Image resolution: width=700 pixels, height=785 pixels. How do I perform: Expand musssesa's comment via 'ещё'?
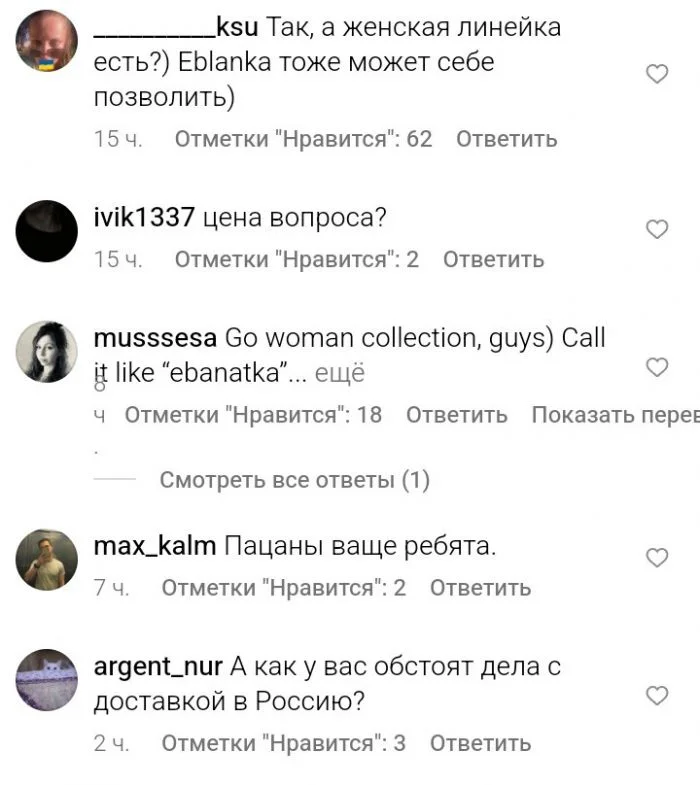[339, 373]
